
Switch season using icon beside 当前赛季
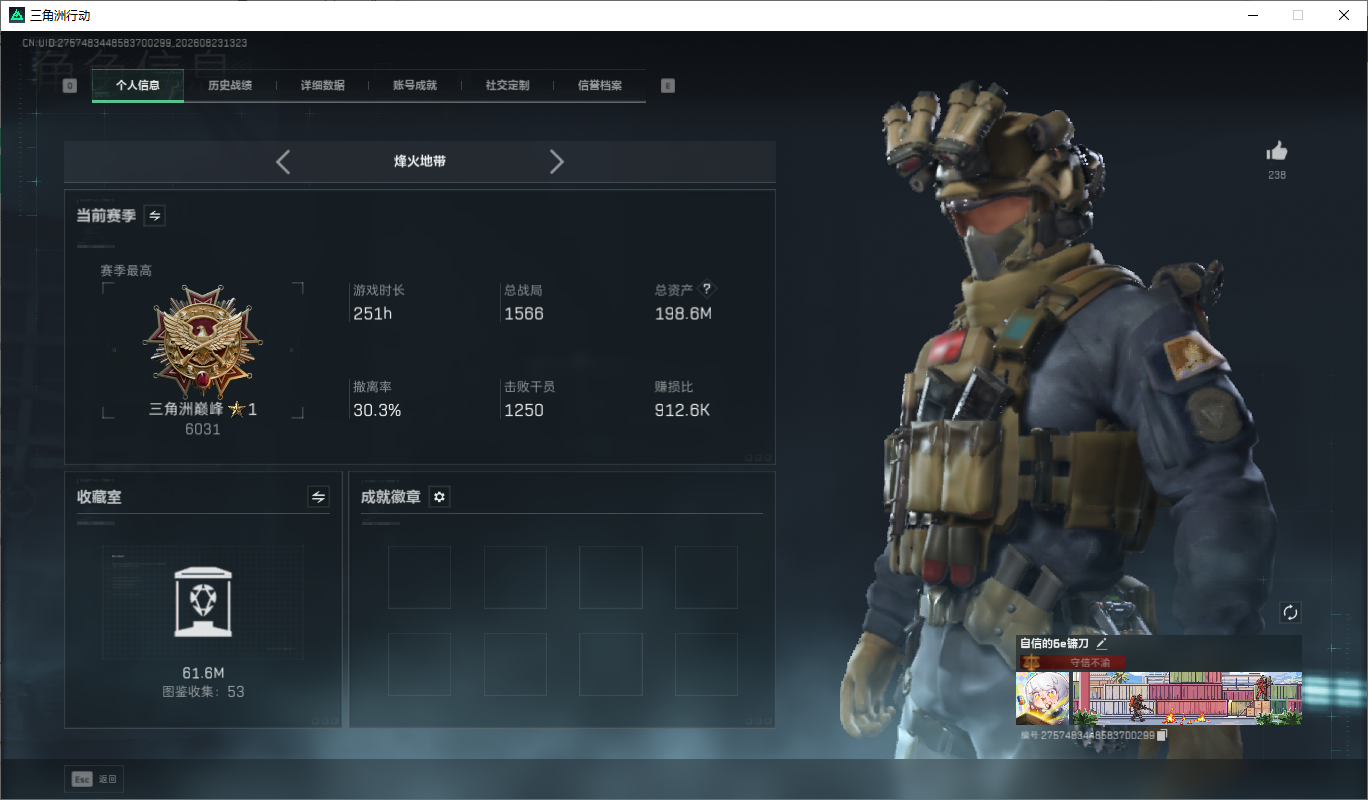(x=155, y=215)
